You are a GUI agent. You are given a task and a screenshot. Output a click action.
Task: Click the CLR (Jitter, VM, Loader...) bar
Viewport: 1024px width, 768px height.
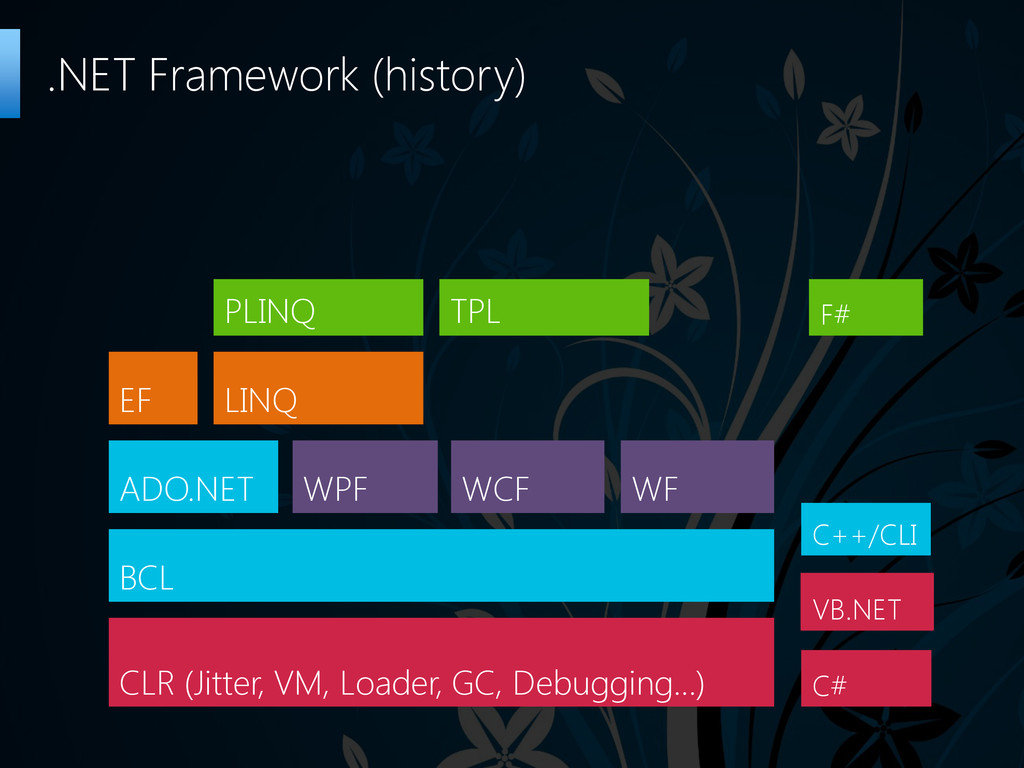(441, 662)
